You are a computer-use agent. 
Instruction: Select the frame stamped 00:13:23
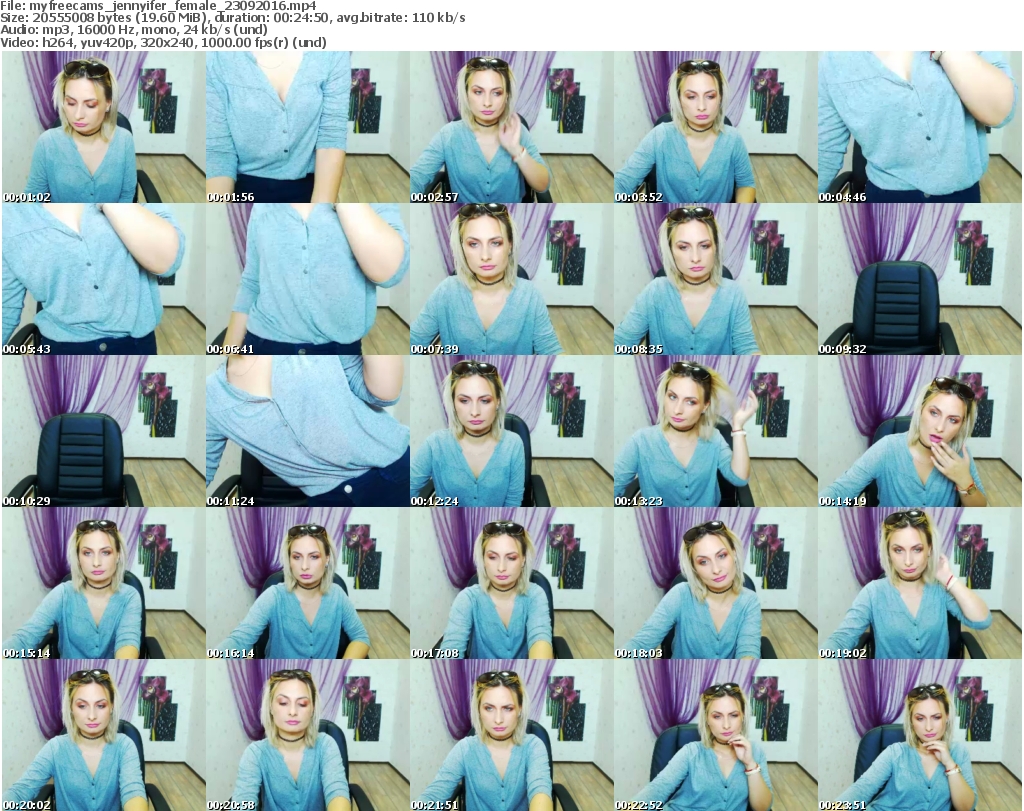(x=716, y=431)
